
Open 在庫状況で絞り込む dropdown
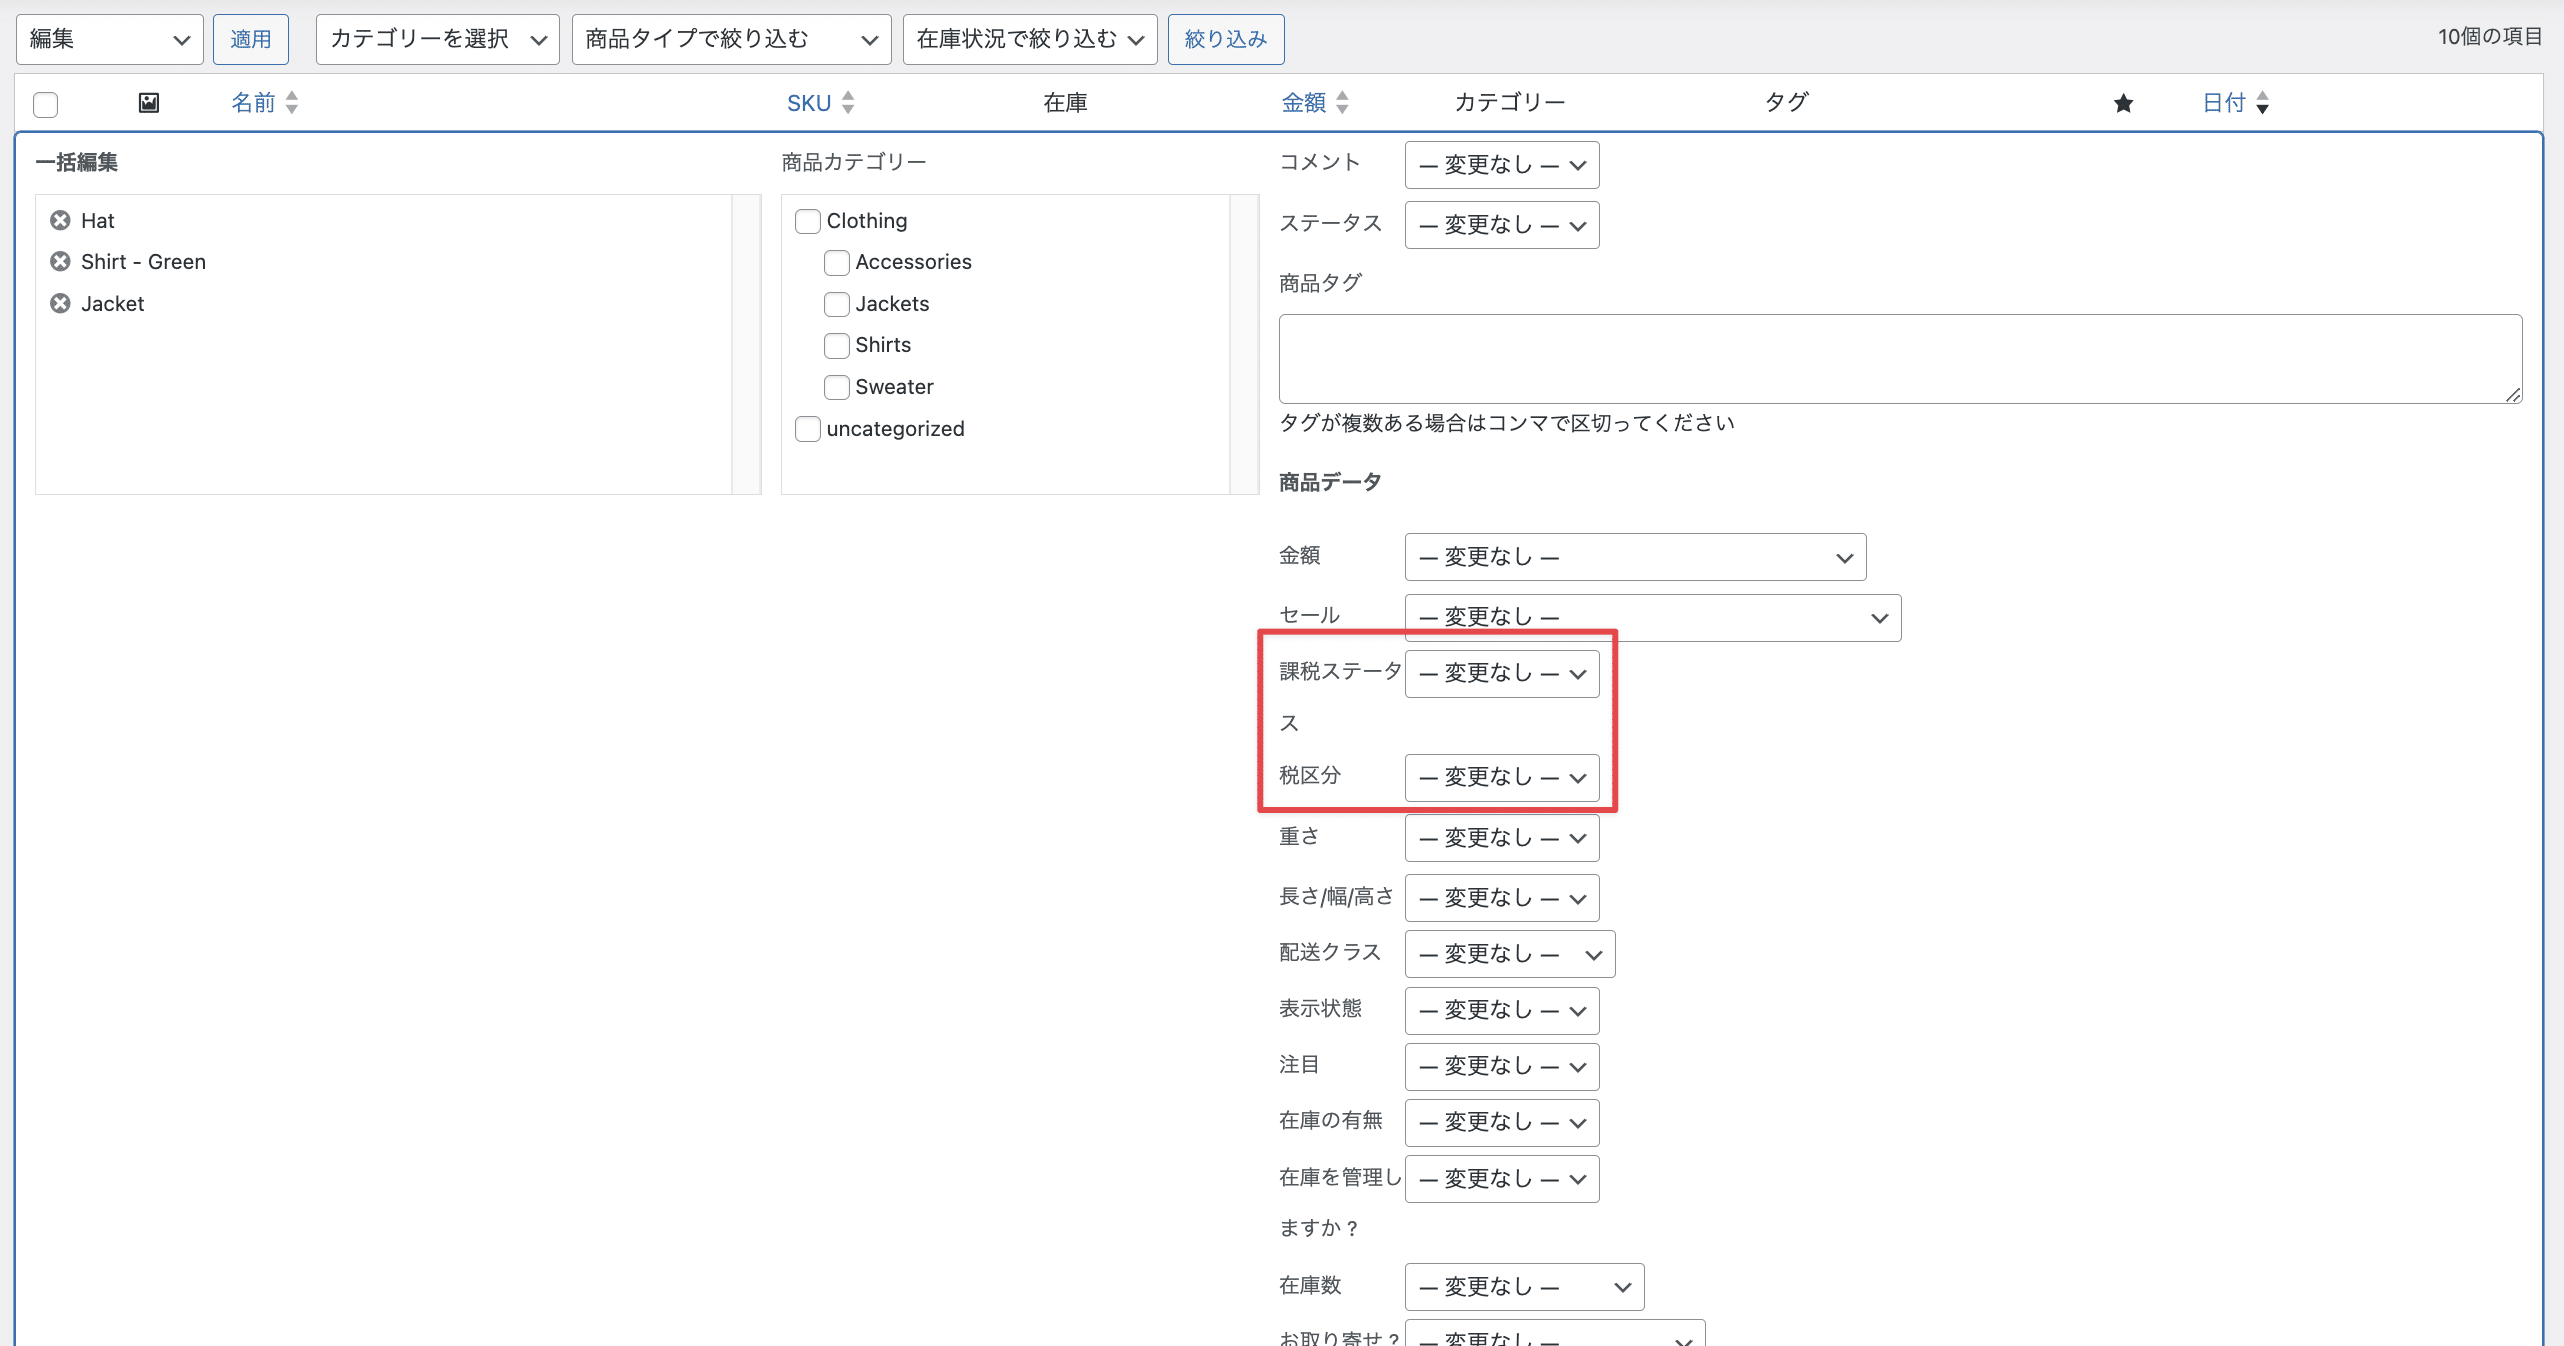1030,39
